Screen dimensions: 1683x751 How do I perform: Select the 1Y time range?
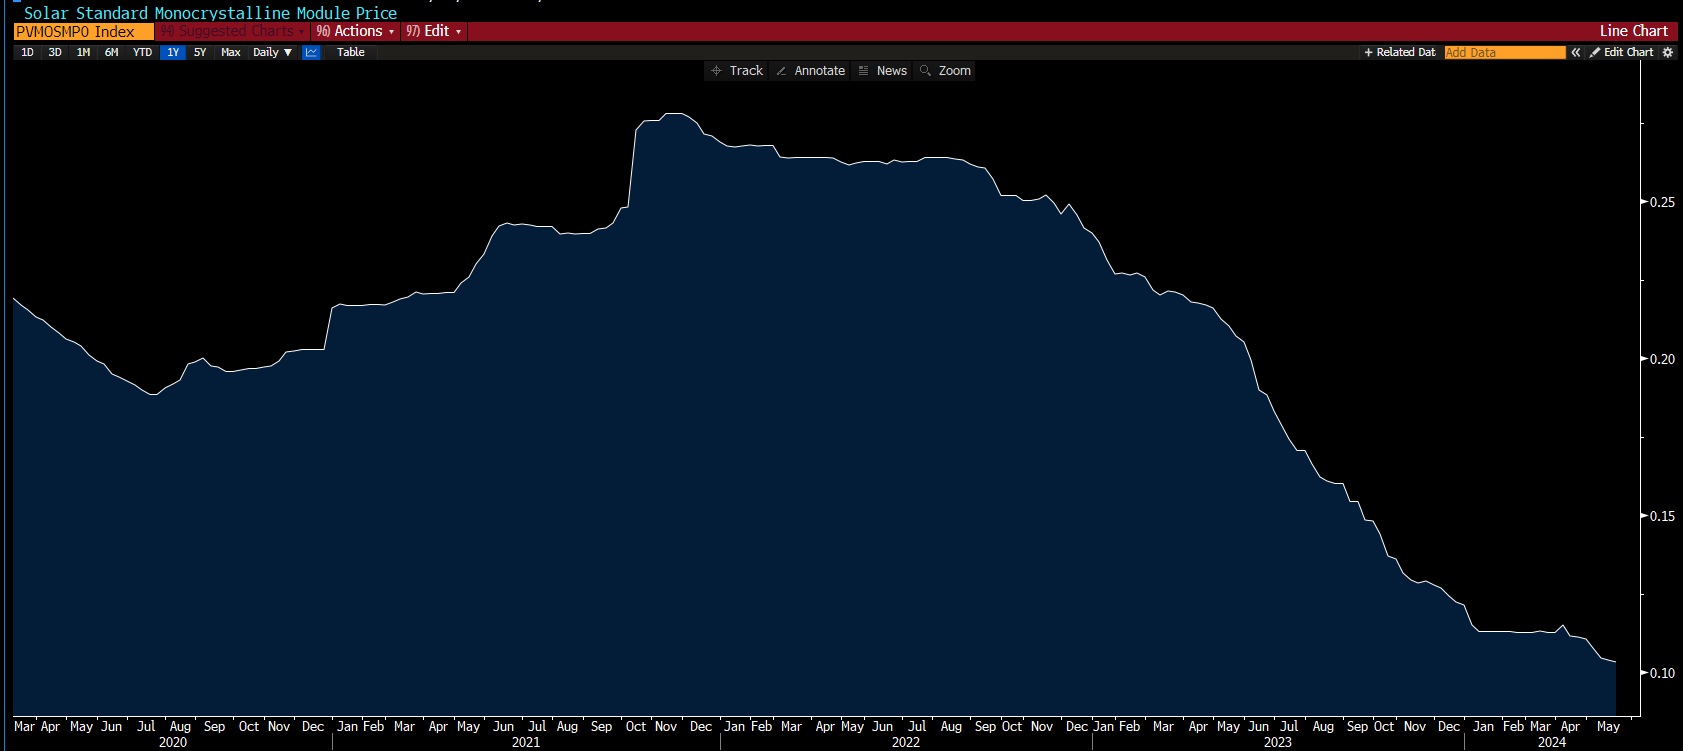click(173, 52)
